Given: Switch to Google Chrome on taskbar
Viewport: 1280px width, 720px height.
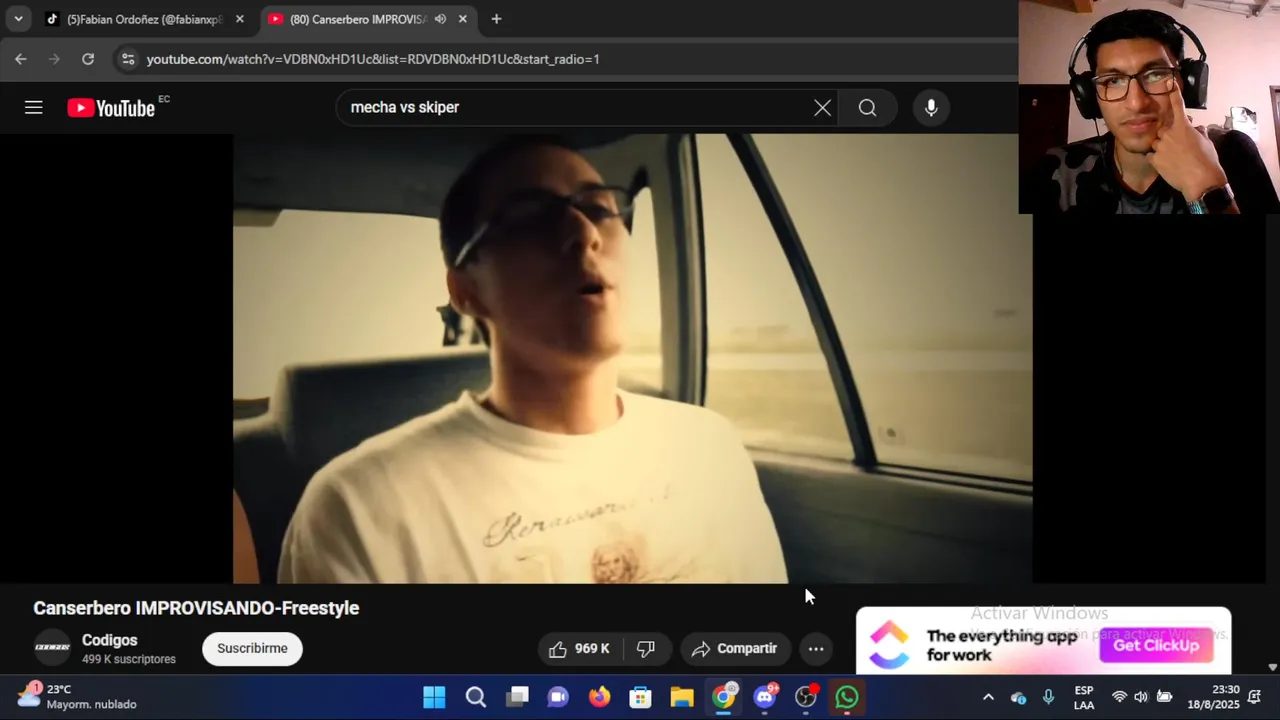Looking at the screenshot, I should (723, 697).
